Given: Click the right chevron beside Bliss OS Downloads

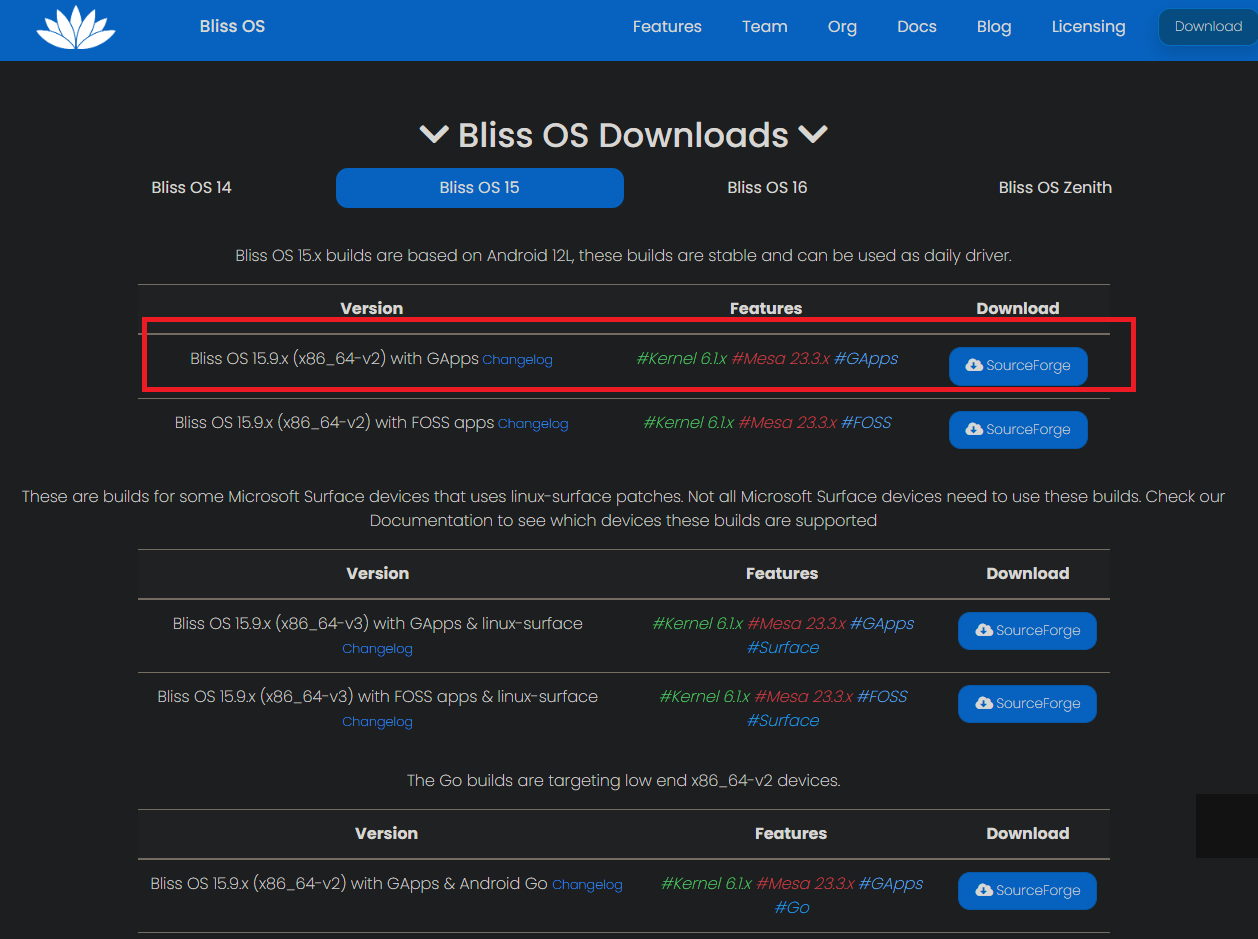Looking at the screenshot, I should (x=813, y=134).
